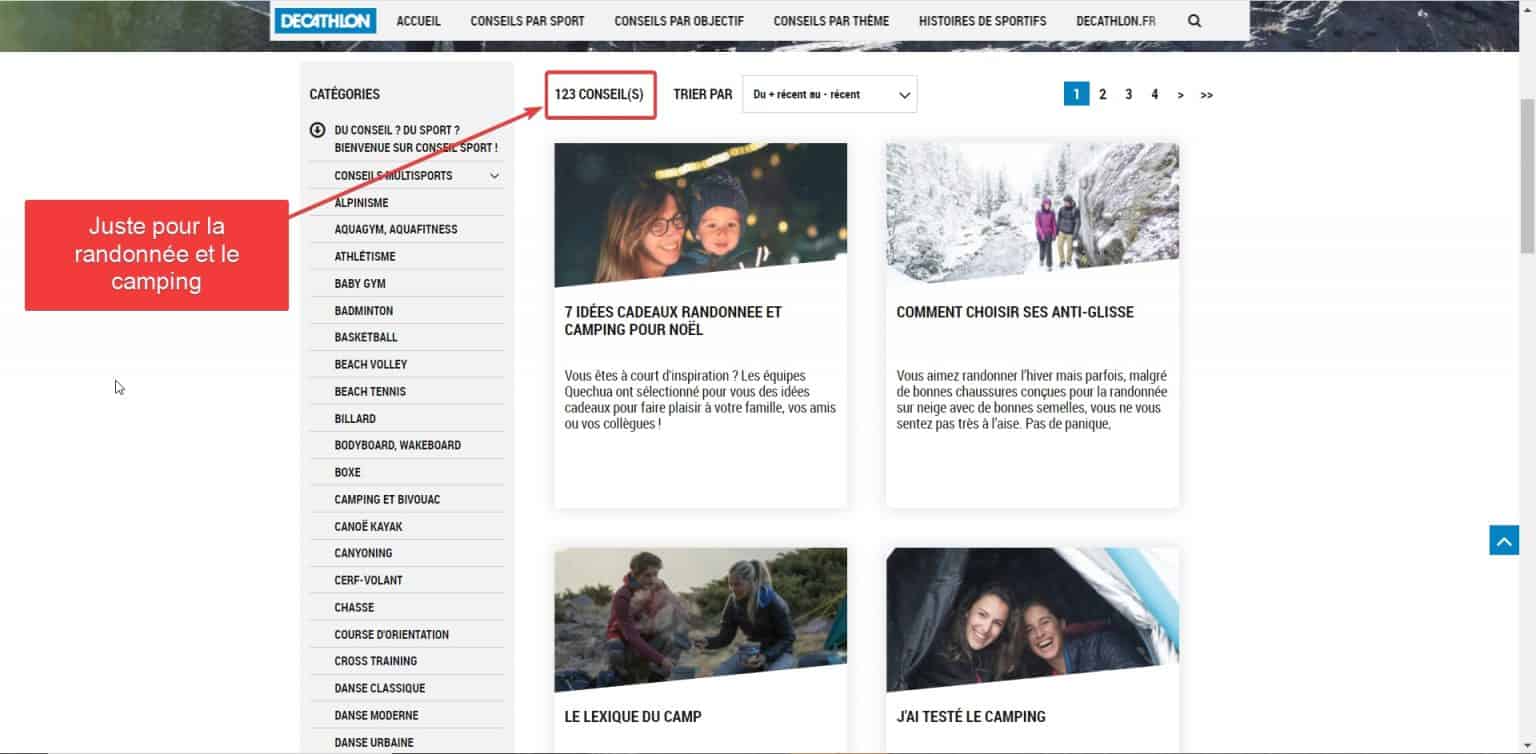Select 'Du + récent au - récent' sorting option
This screenshot has height=754, width=1536.
pos(810,93)
